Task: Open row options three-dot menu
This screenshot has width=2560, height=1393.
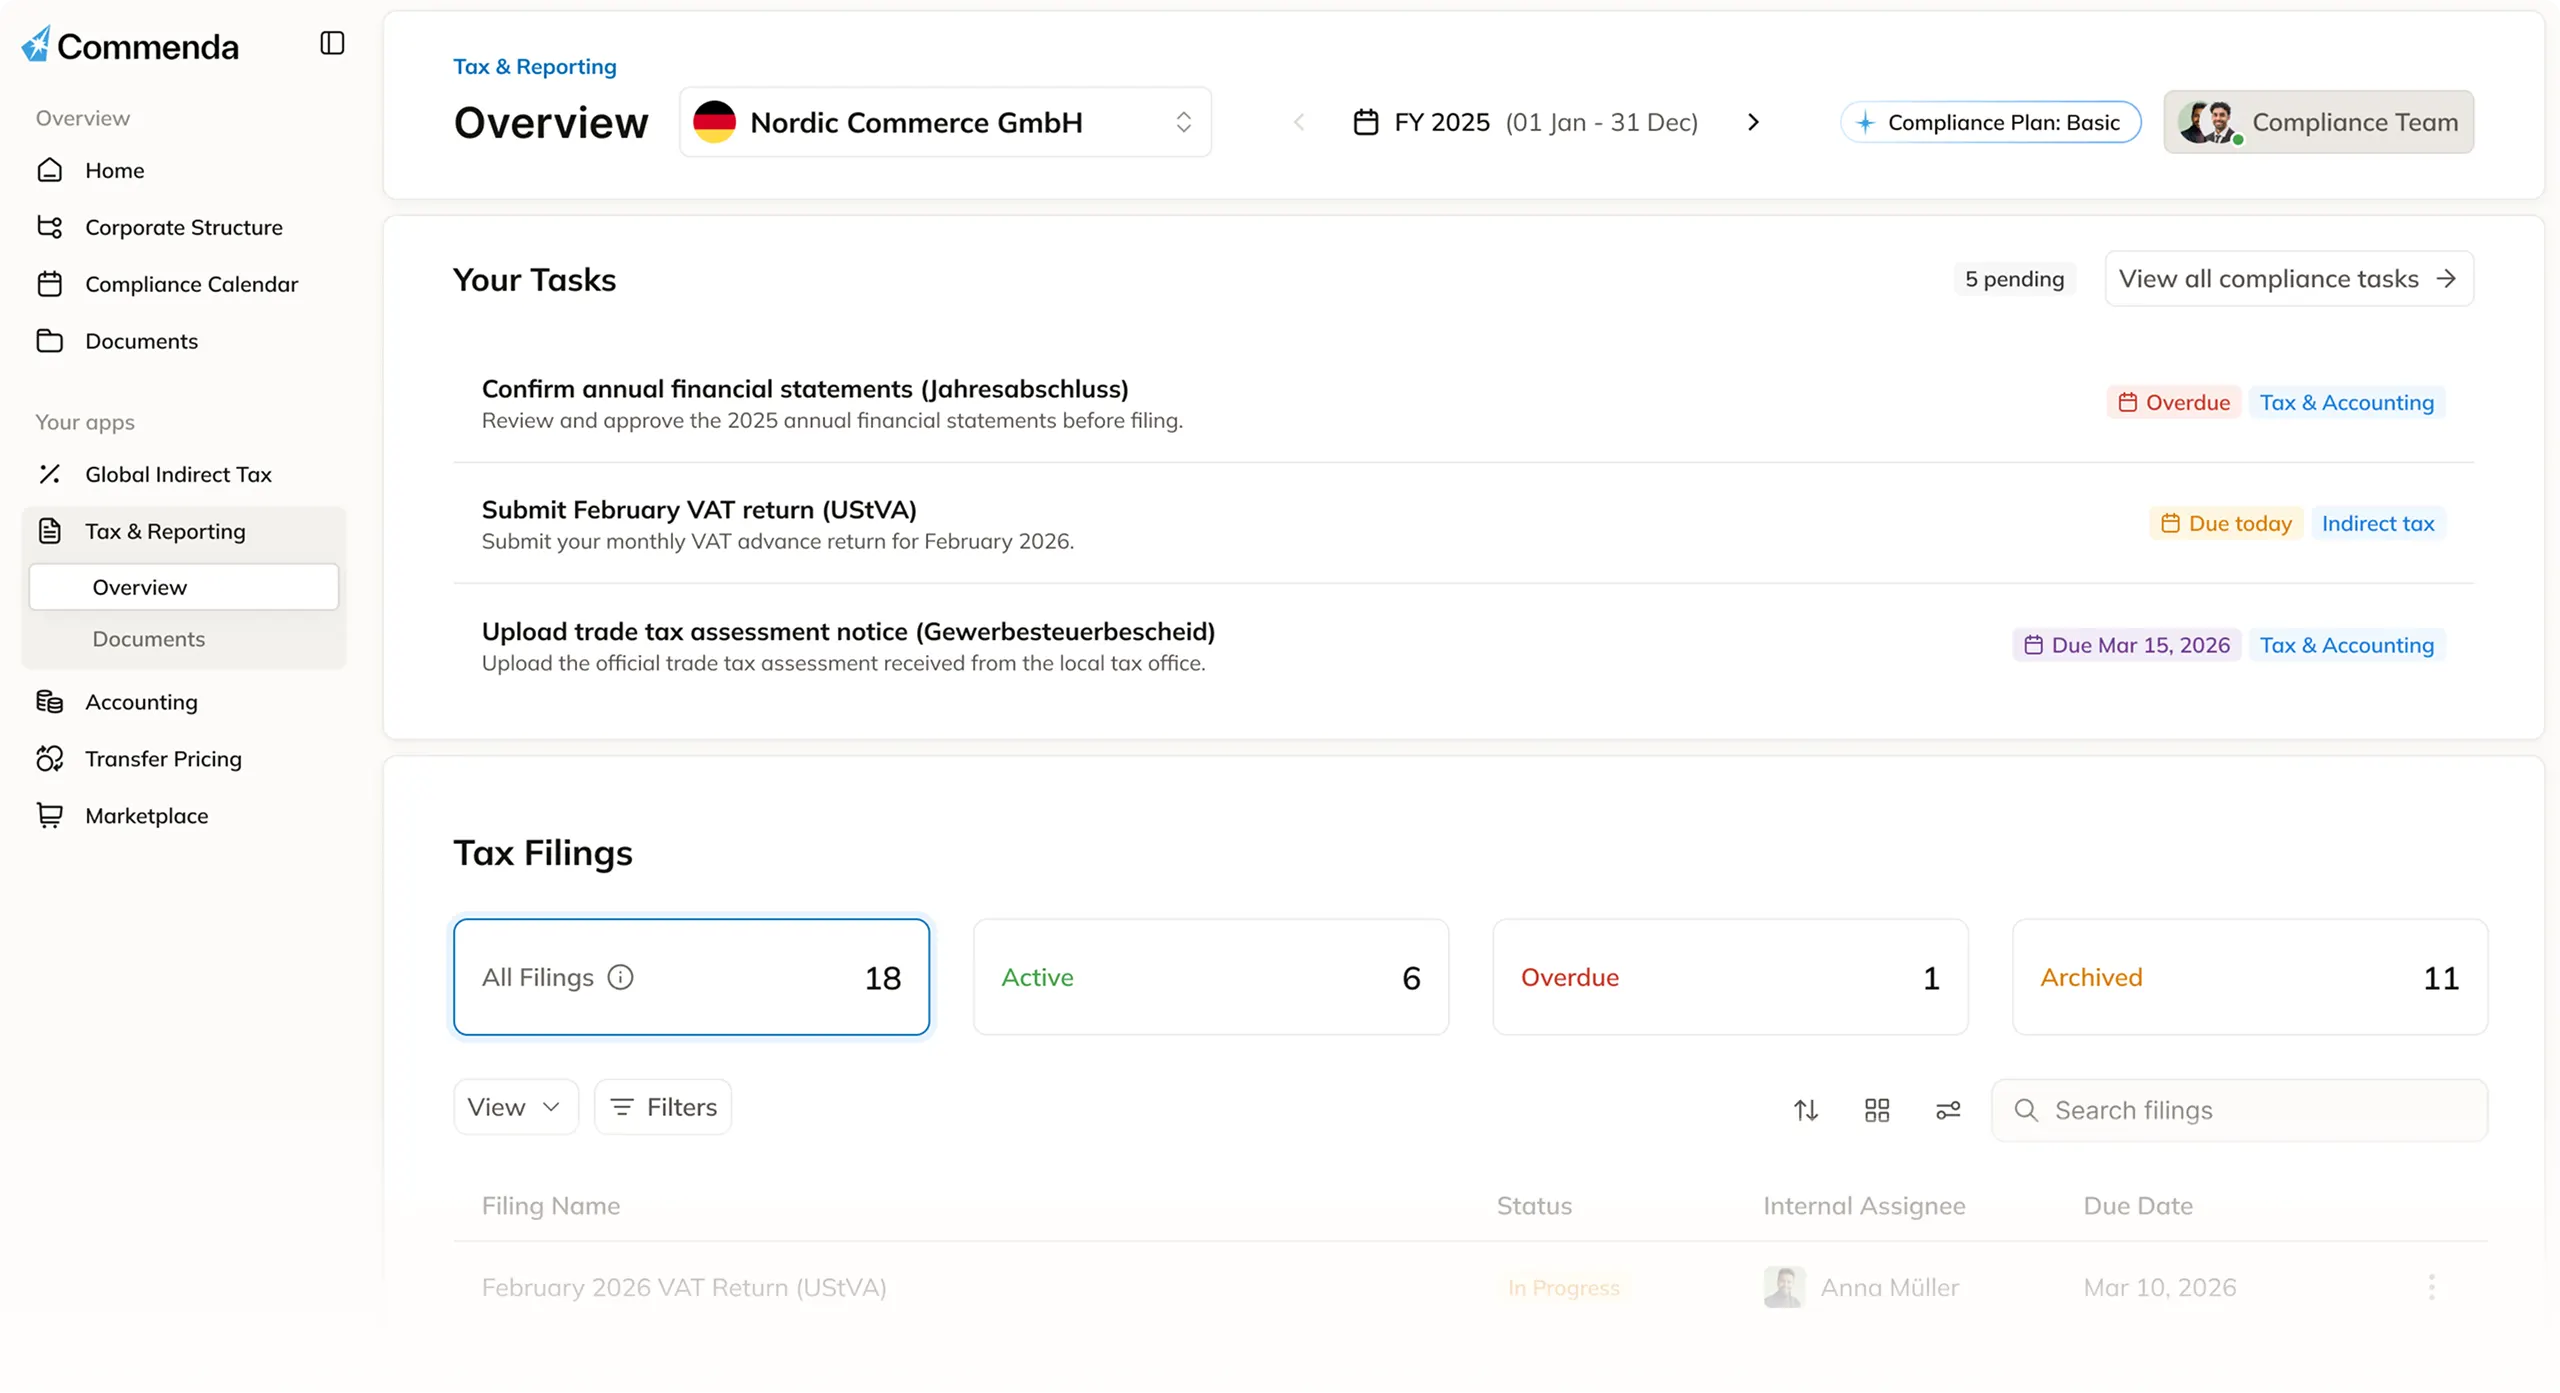Action: [x=2431, y=1287]
